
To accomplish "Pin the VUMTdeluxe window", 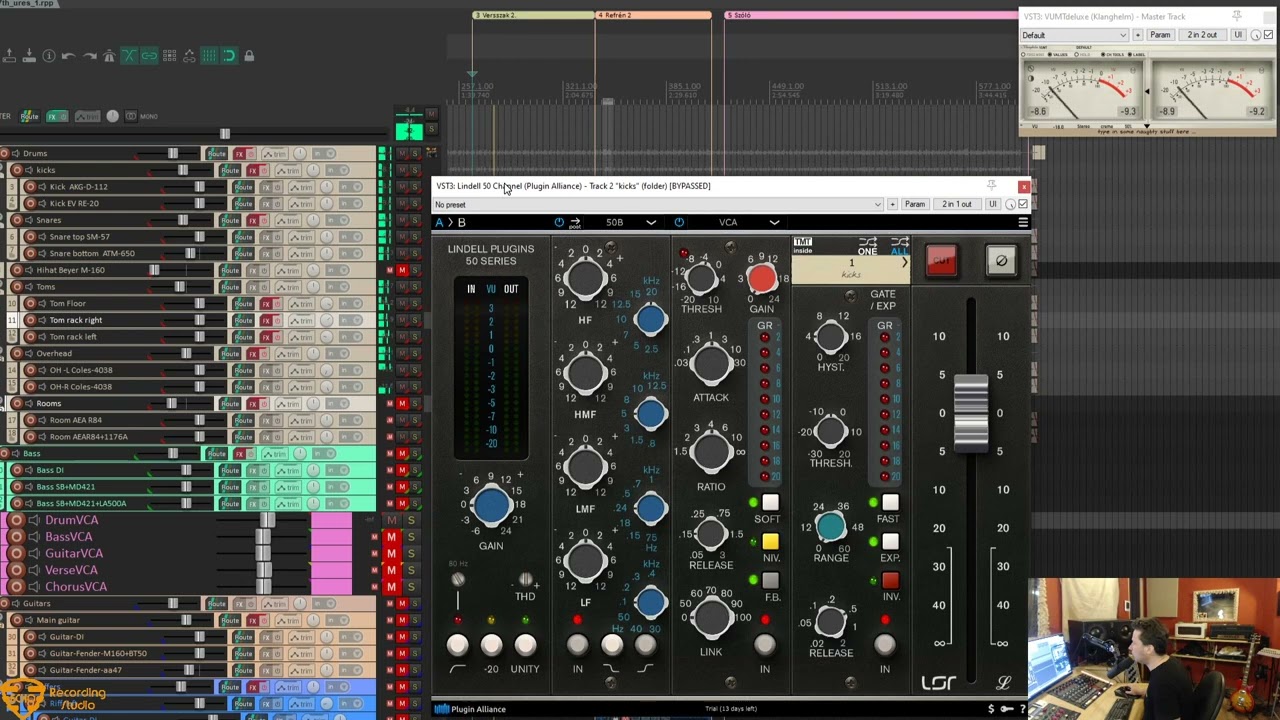I will click(1237, 16).
